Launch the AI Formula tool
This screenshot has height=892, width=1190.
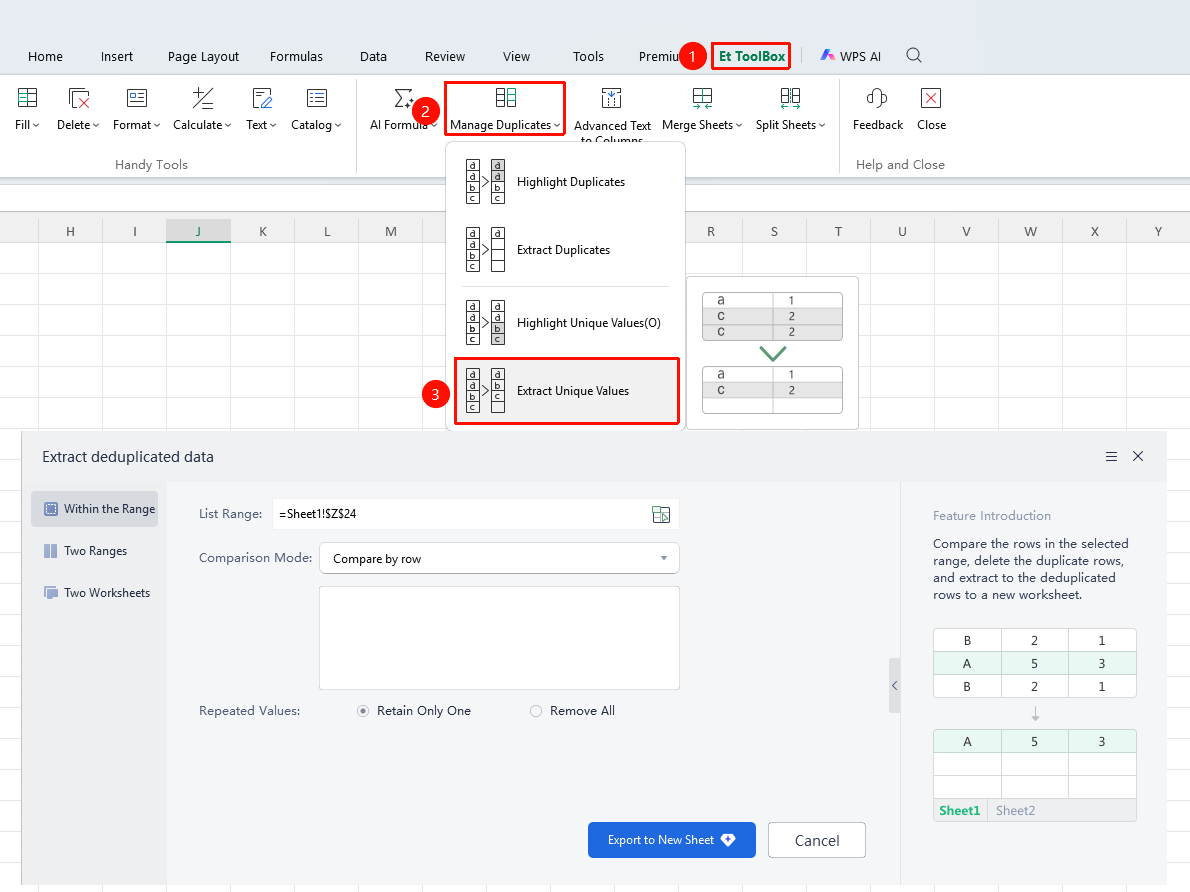pos(403,109)
